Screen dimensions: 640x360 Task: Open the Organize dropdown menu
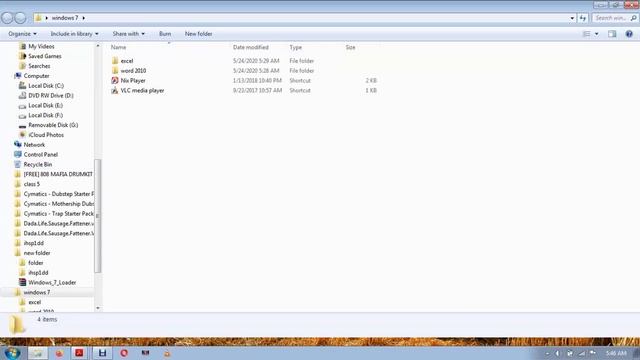click(22, 34)
